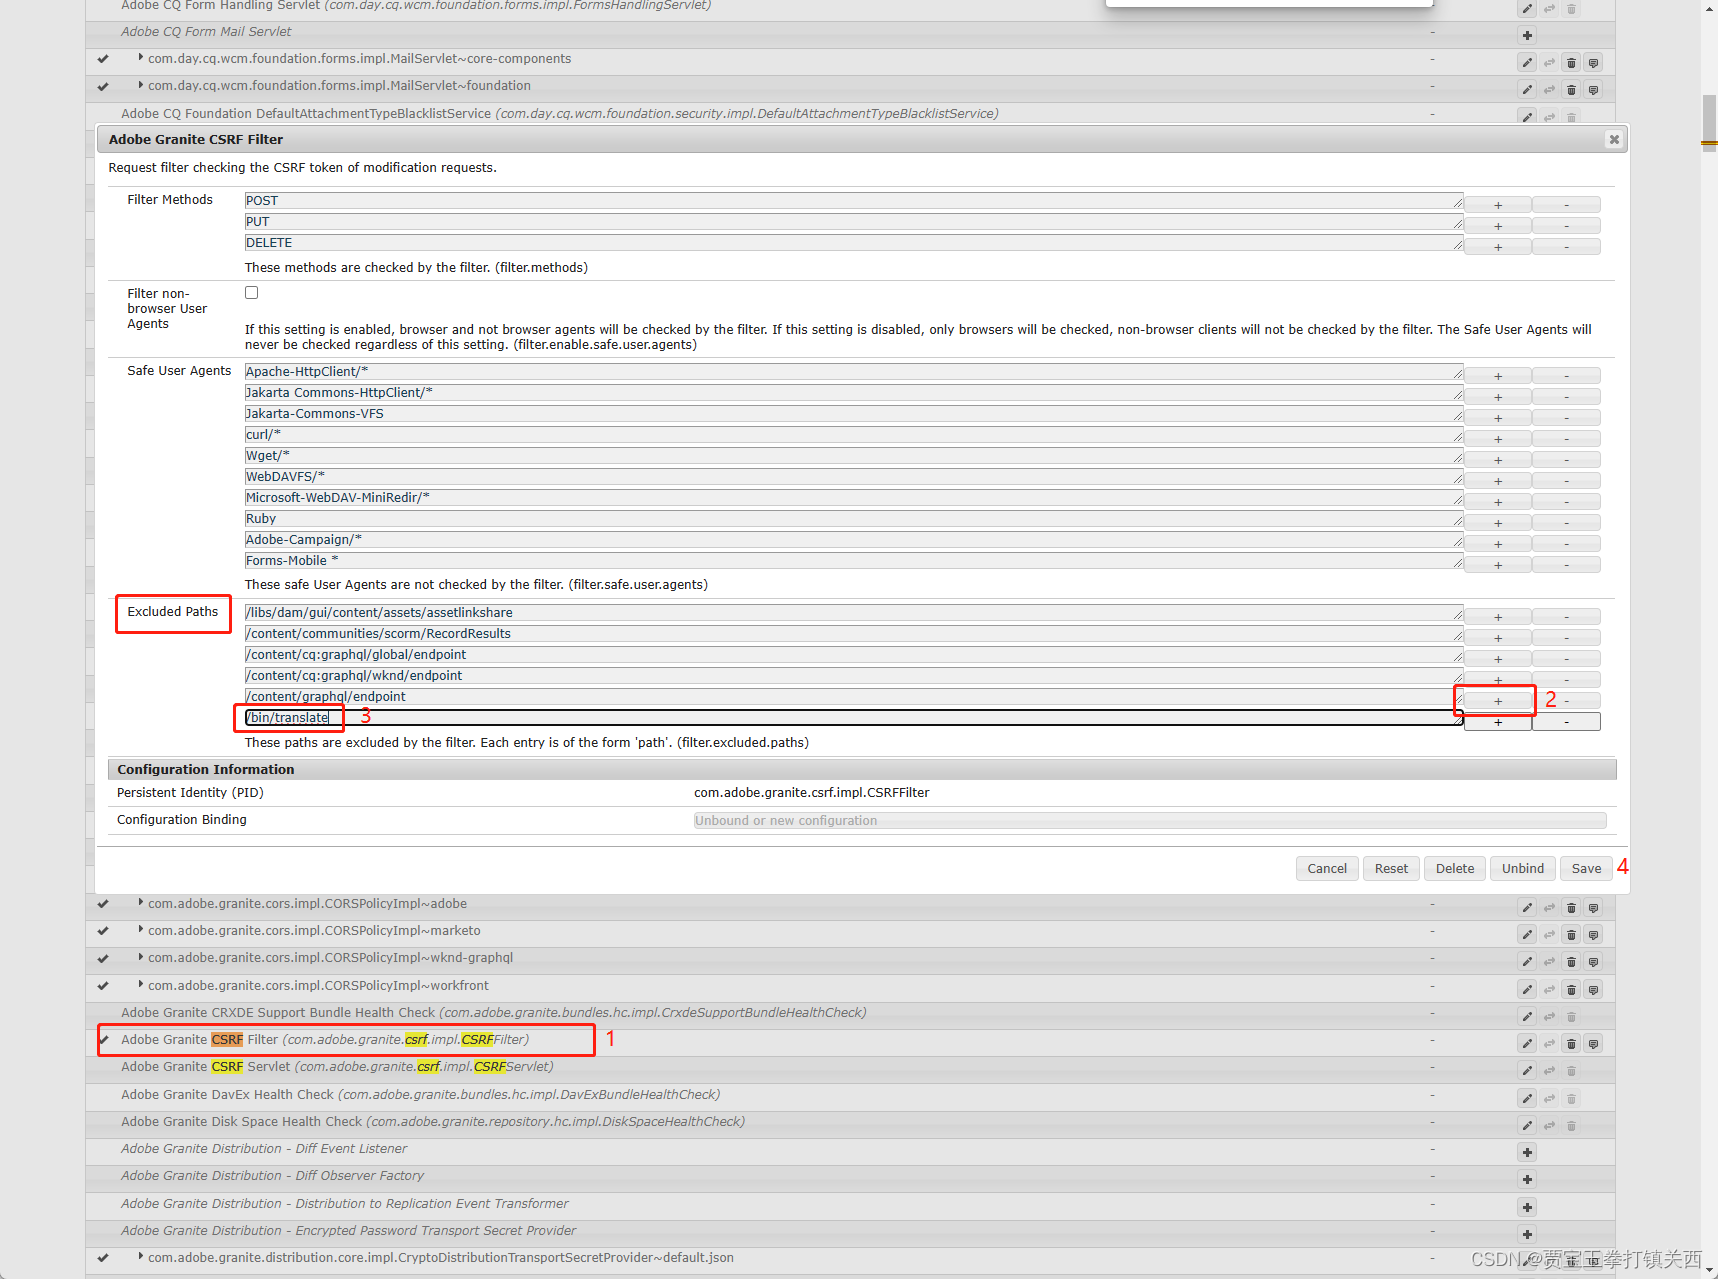This screenshot has width=1718, height=1279.
Task: Delete CORSPolicyImpl~marketo configuration
Action: point(1571,935)
